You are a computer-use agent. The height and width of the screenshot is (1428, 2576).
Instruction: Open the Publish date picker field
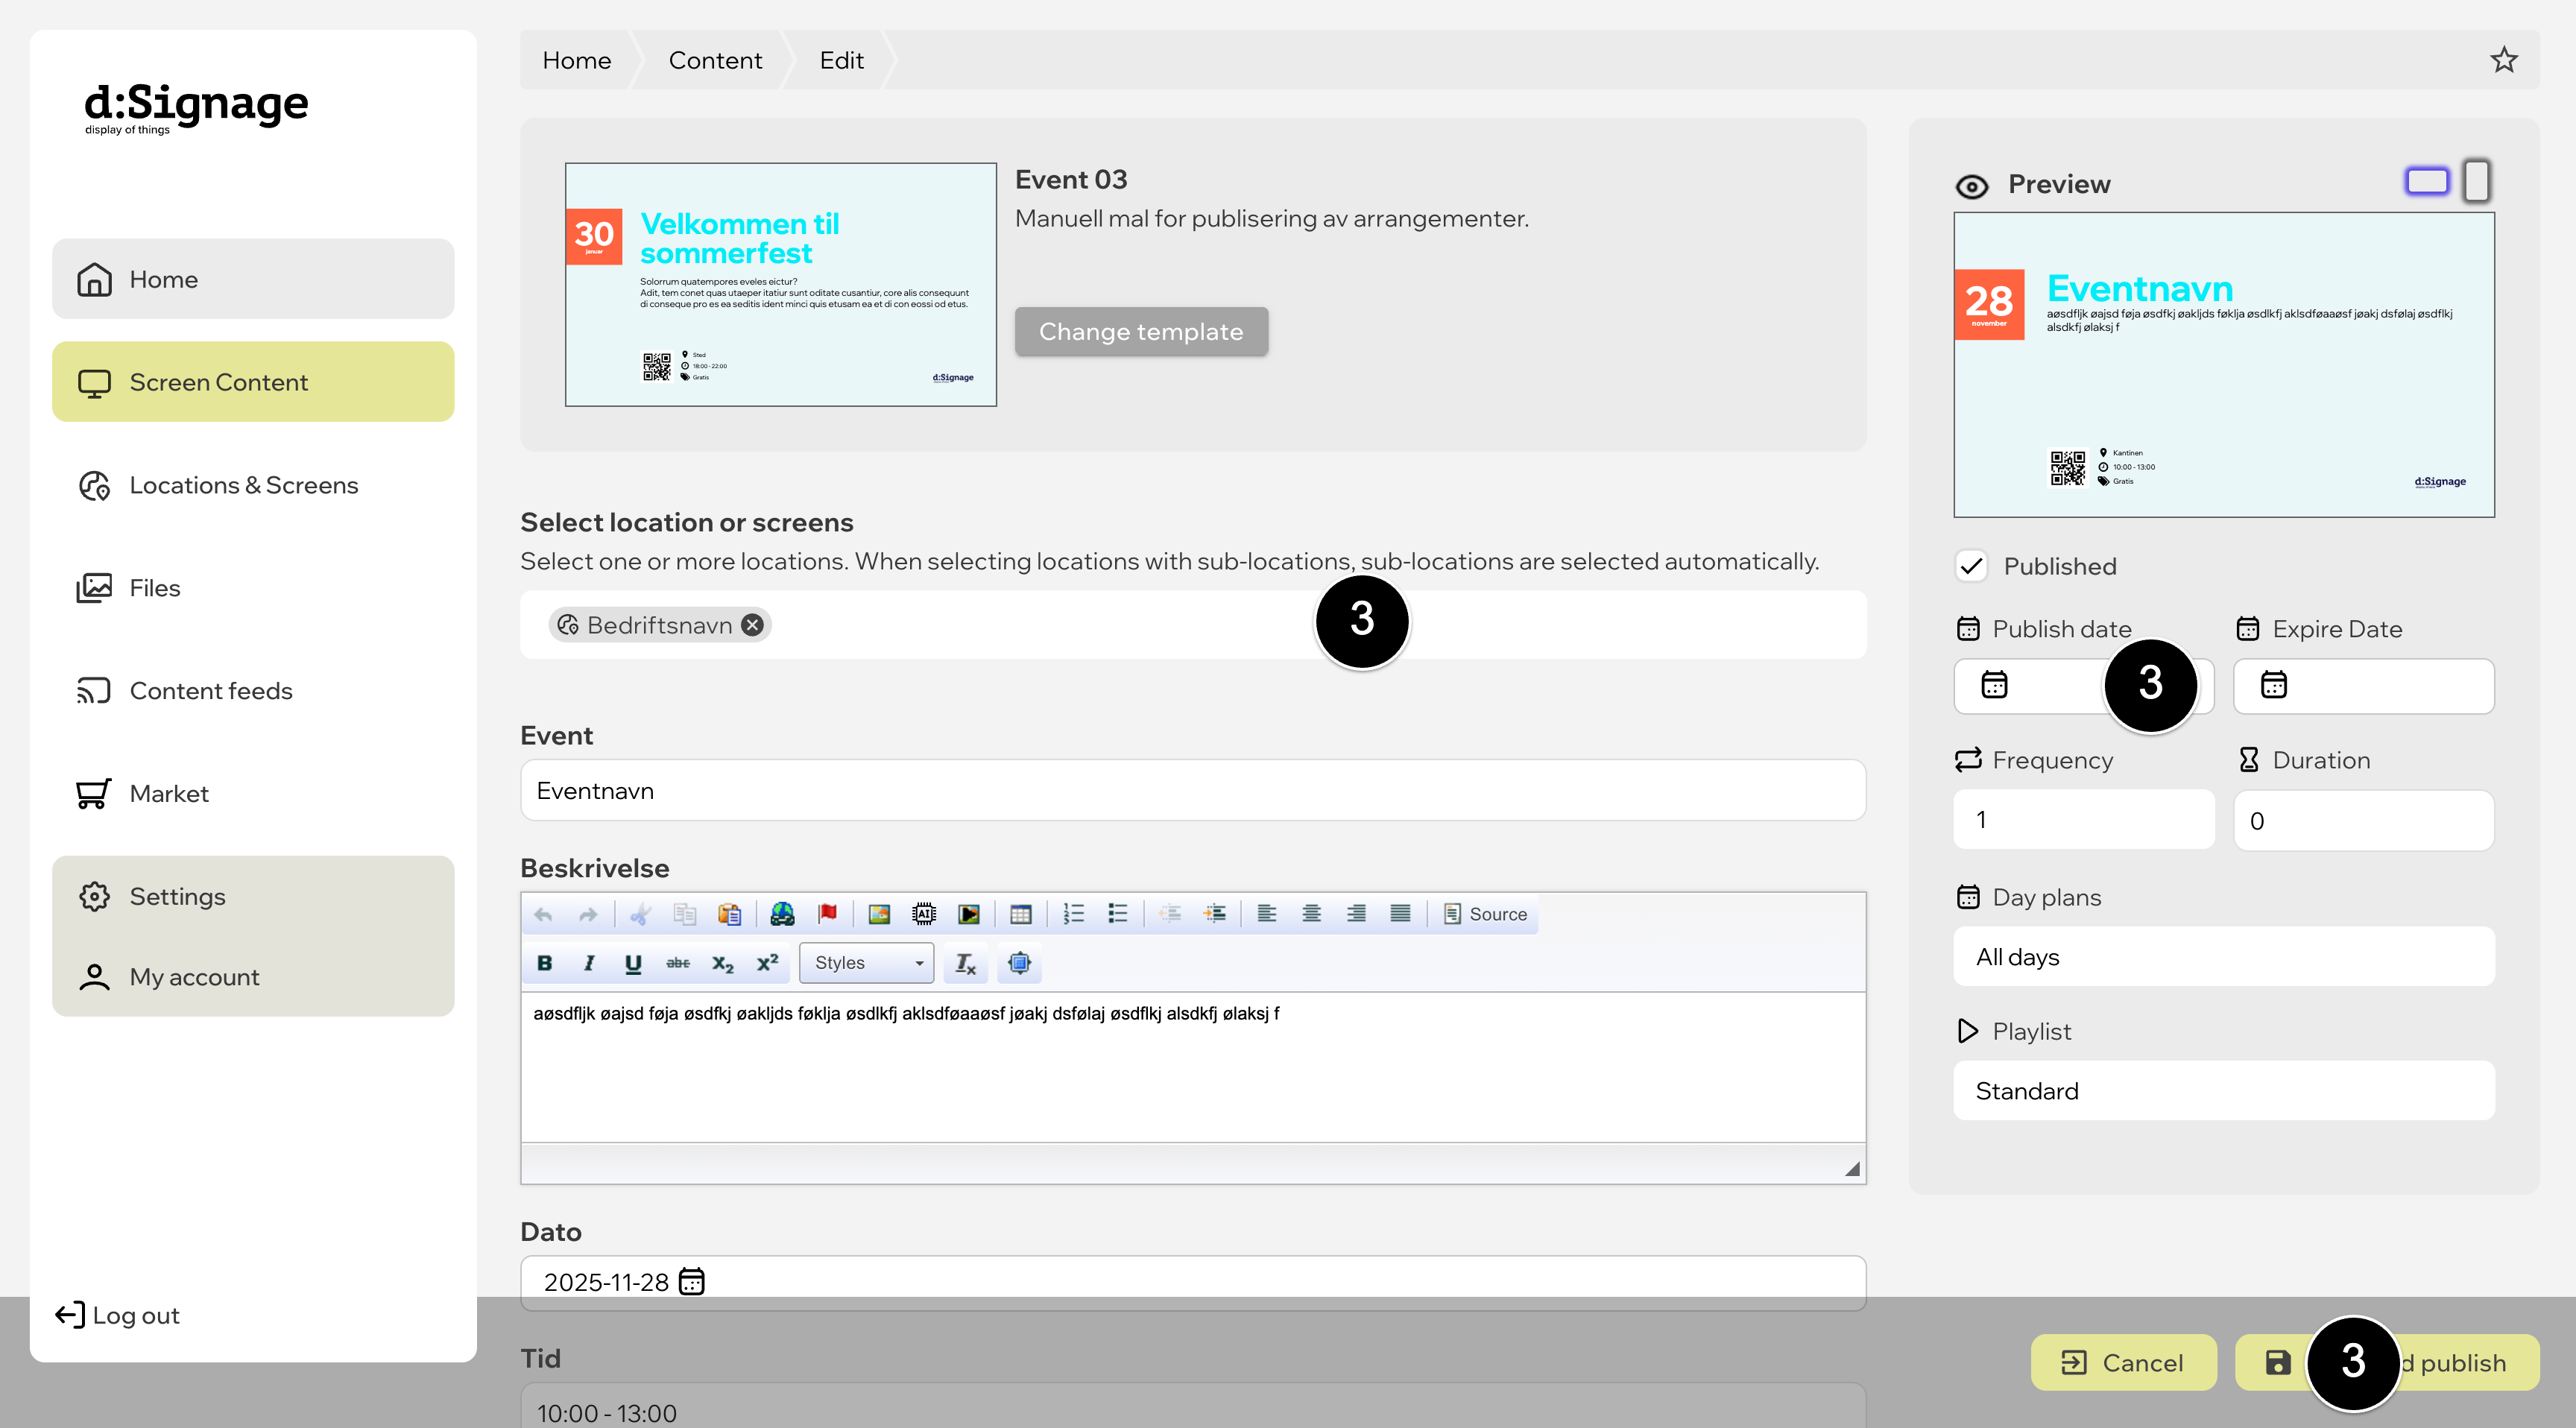pos(2084,686)
